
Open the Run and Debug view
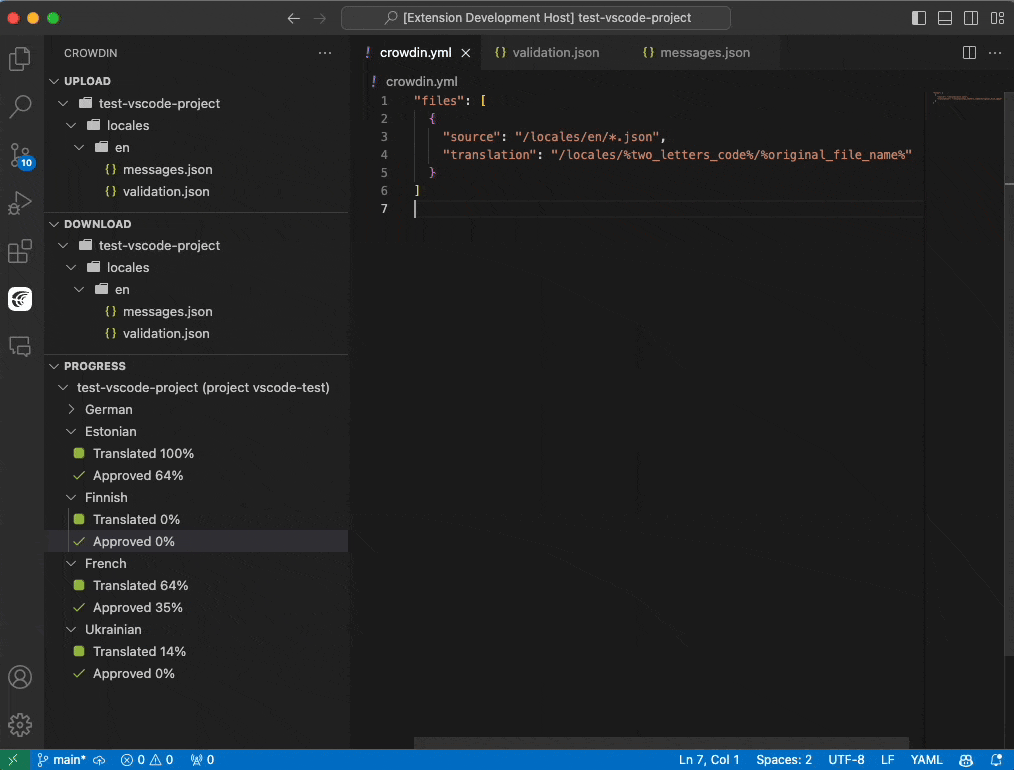tap(20, 203)
